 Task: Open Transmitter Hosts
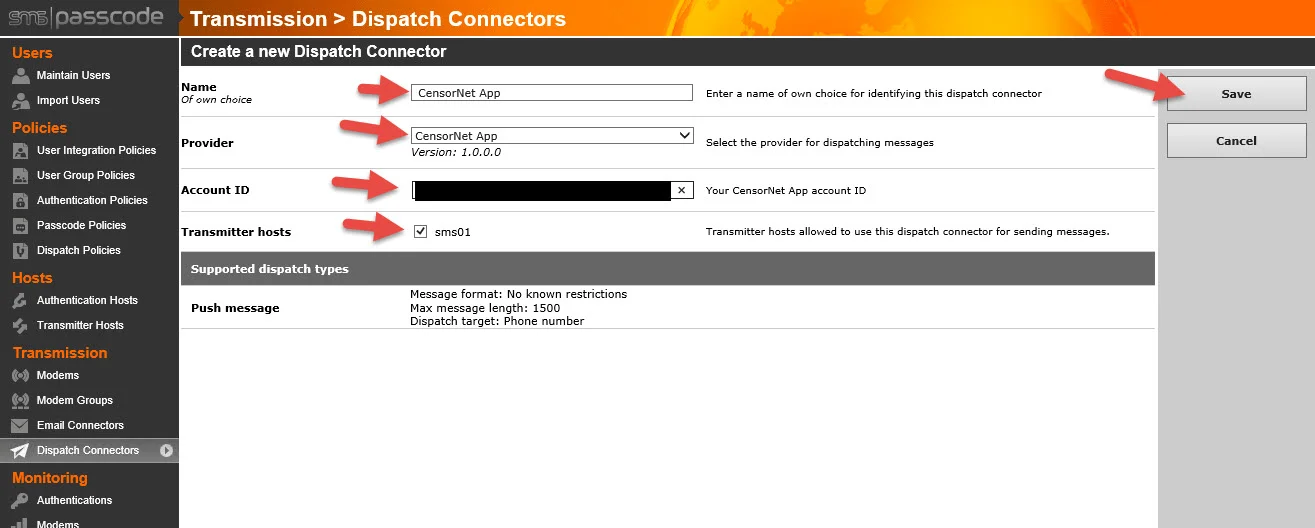tap(80, 326)
